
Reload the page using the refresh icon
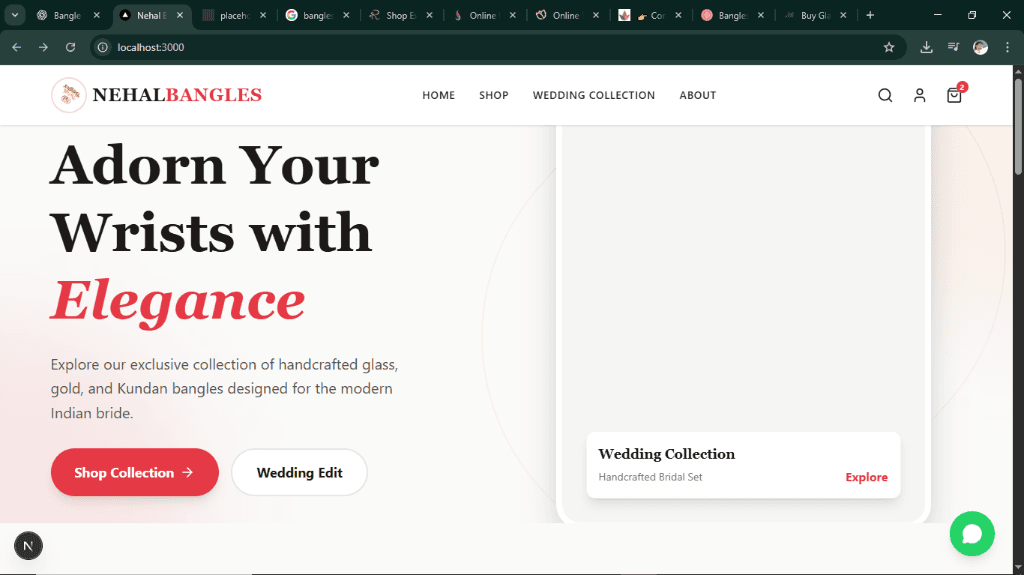(x=70, y=47)
